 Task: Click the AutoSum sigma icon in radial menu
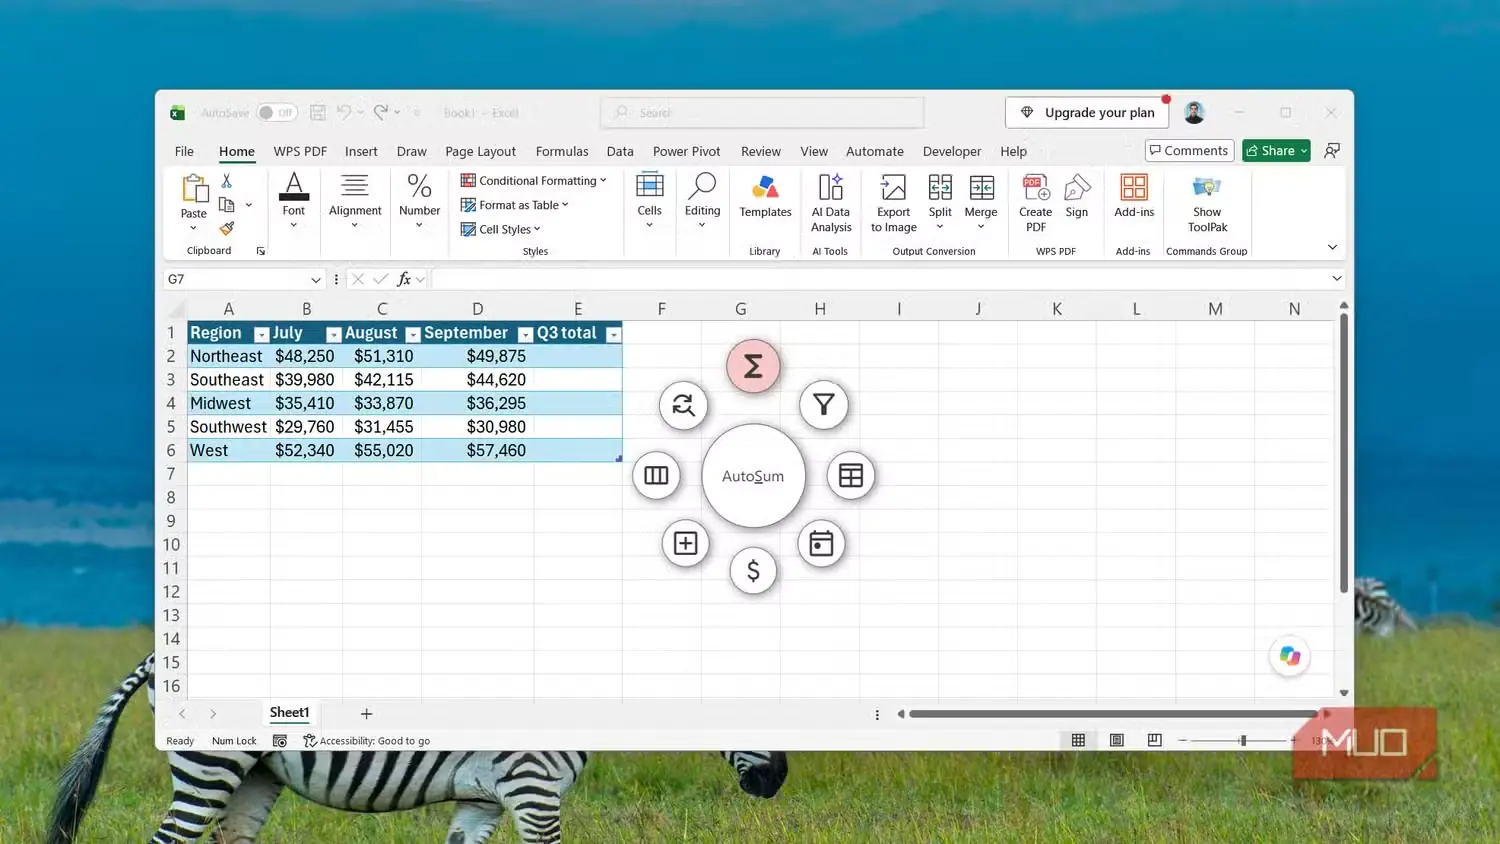[x=753, y=366]
